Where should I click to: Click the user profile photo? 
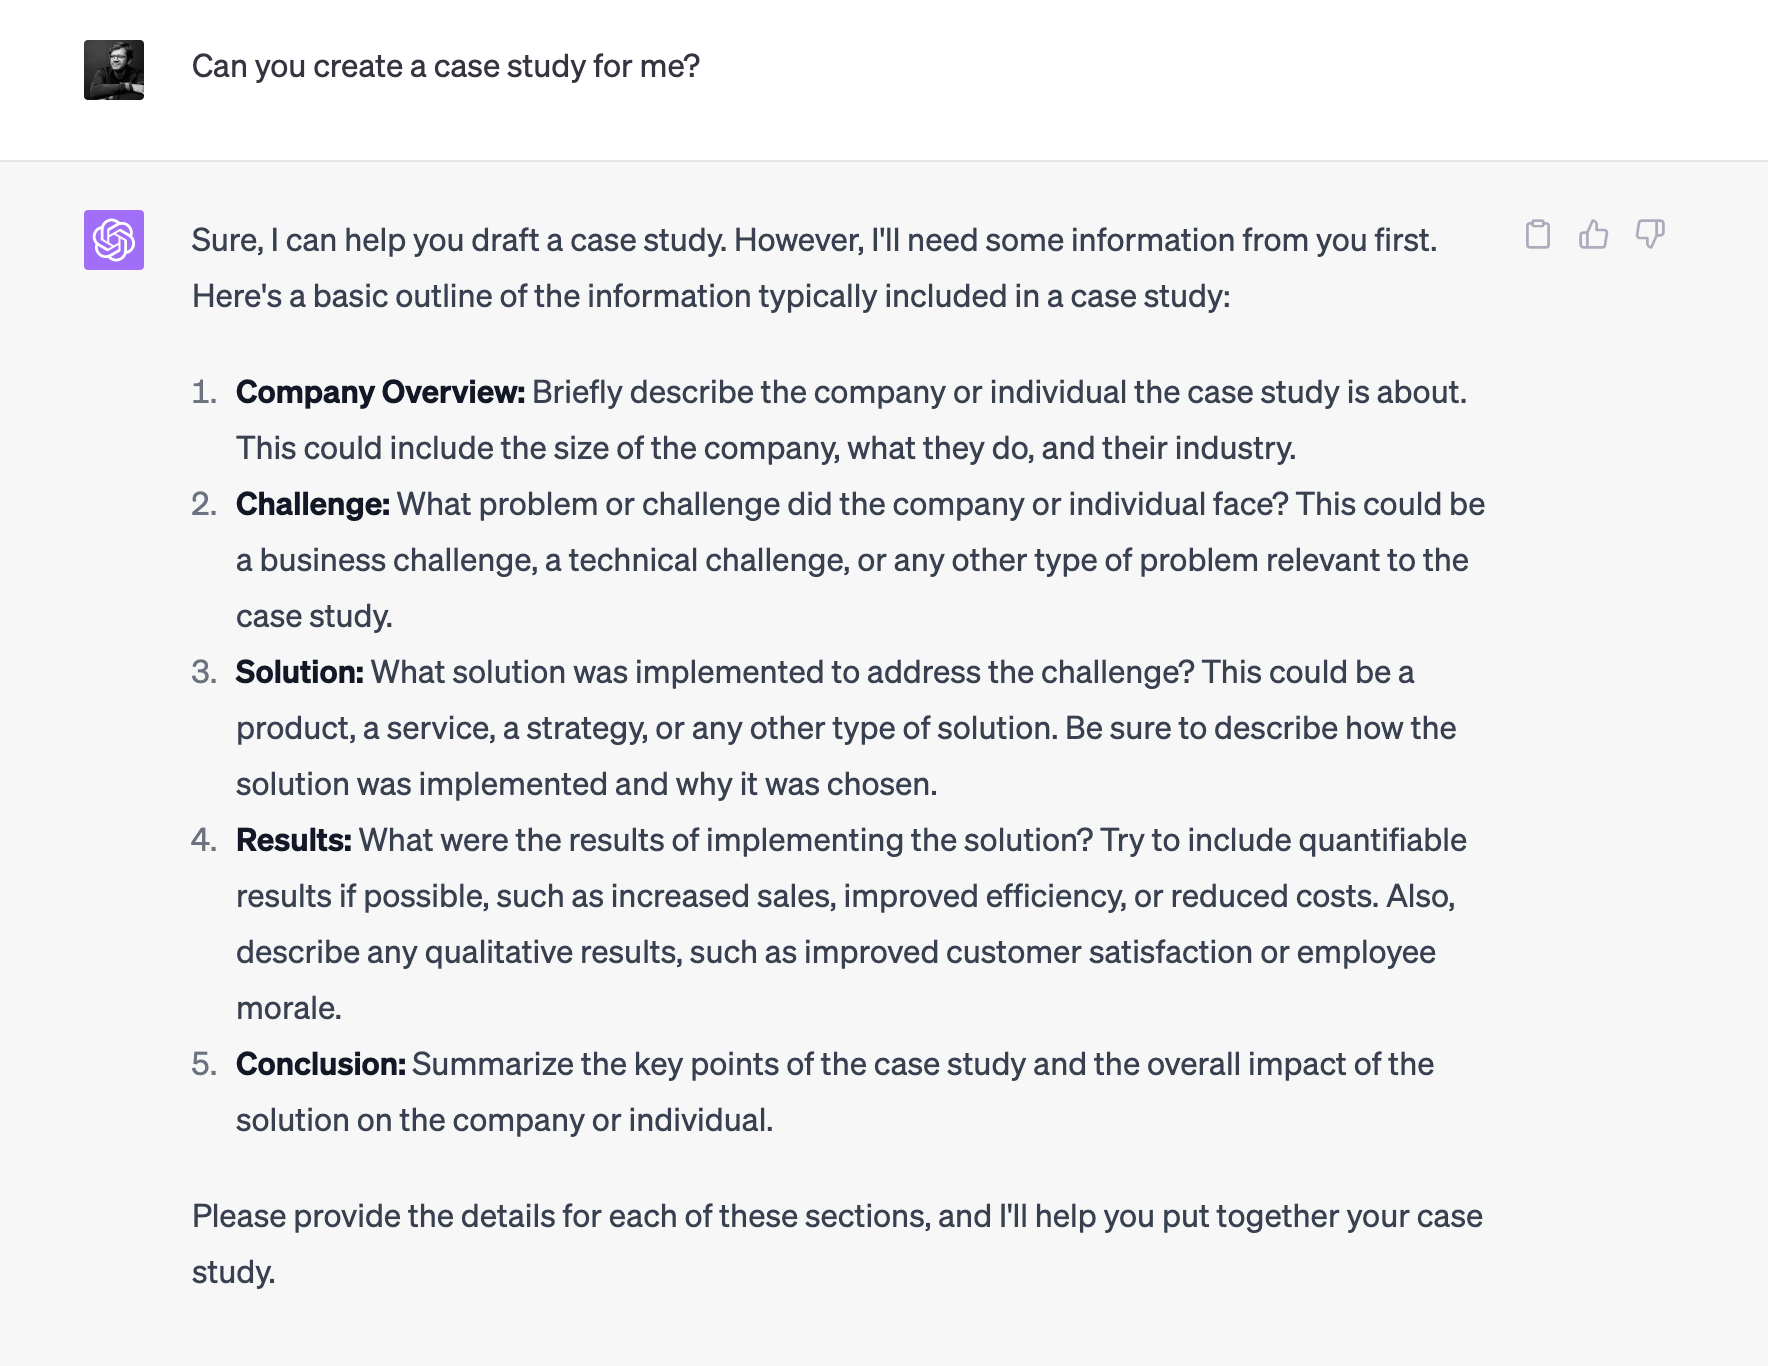pos(114,70)
